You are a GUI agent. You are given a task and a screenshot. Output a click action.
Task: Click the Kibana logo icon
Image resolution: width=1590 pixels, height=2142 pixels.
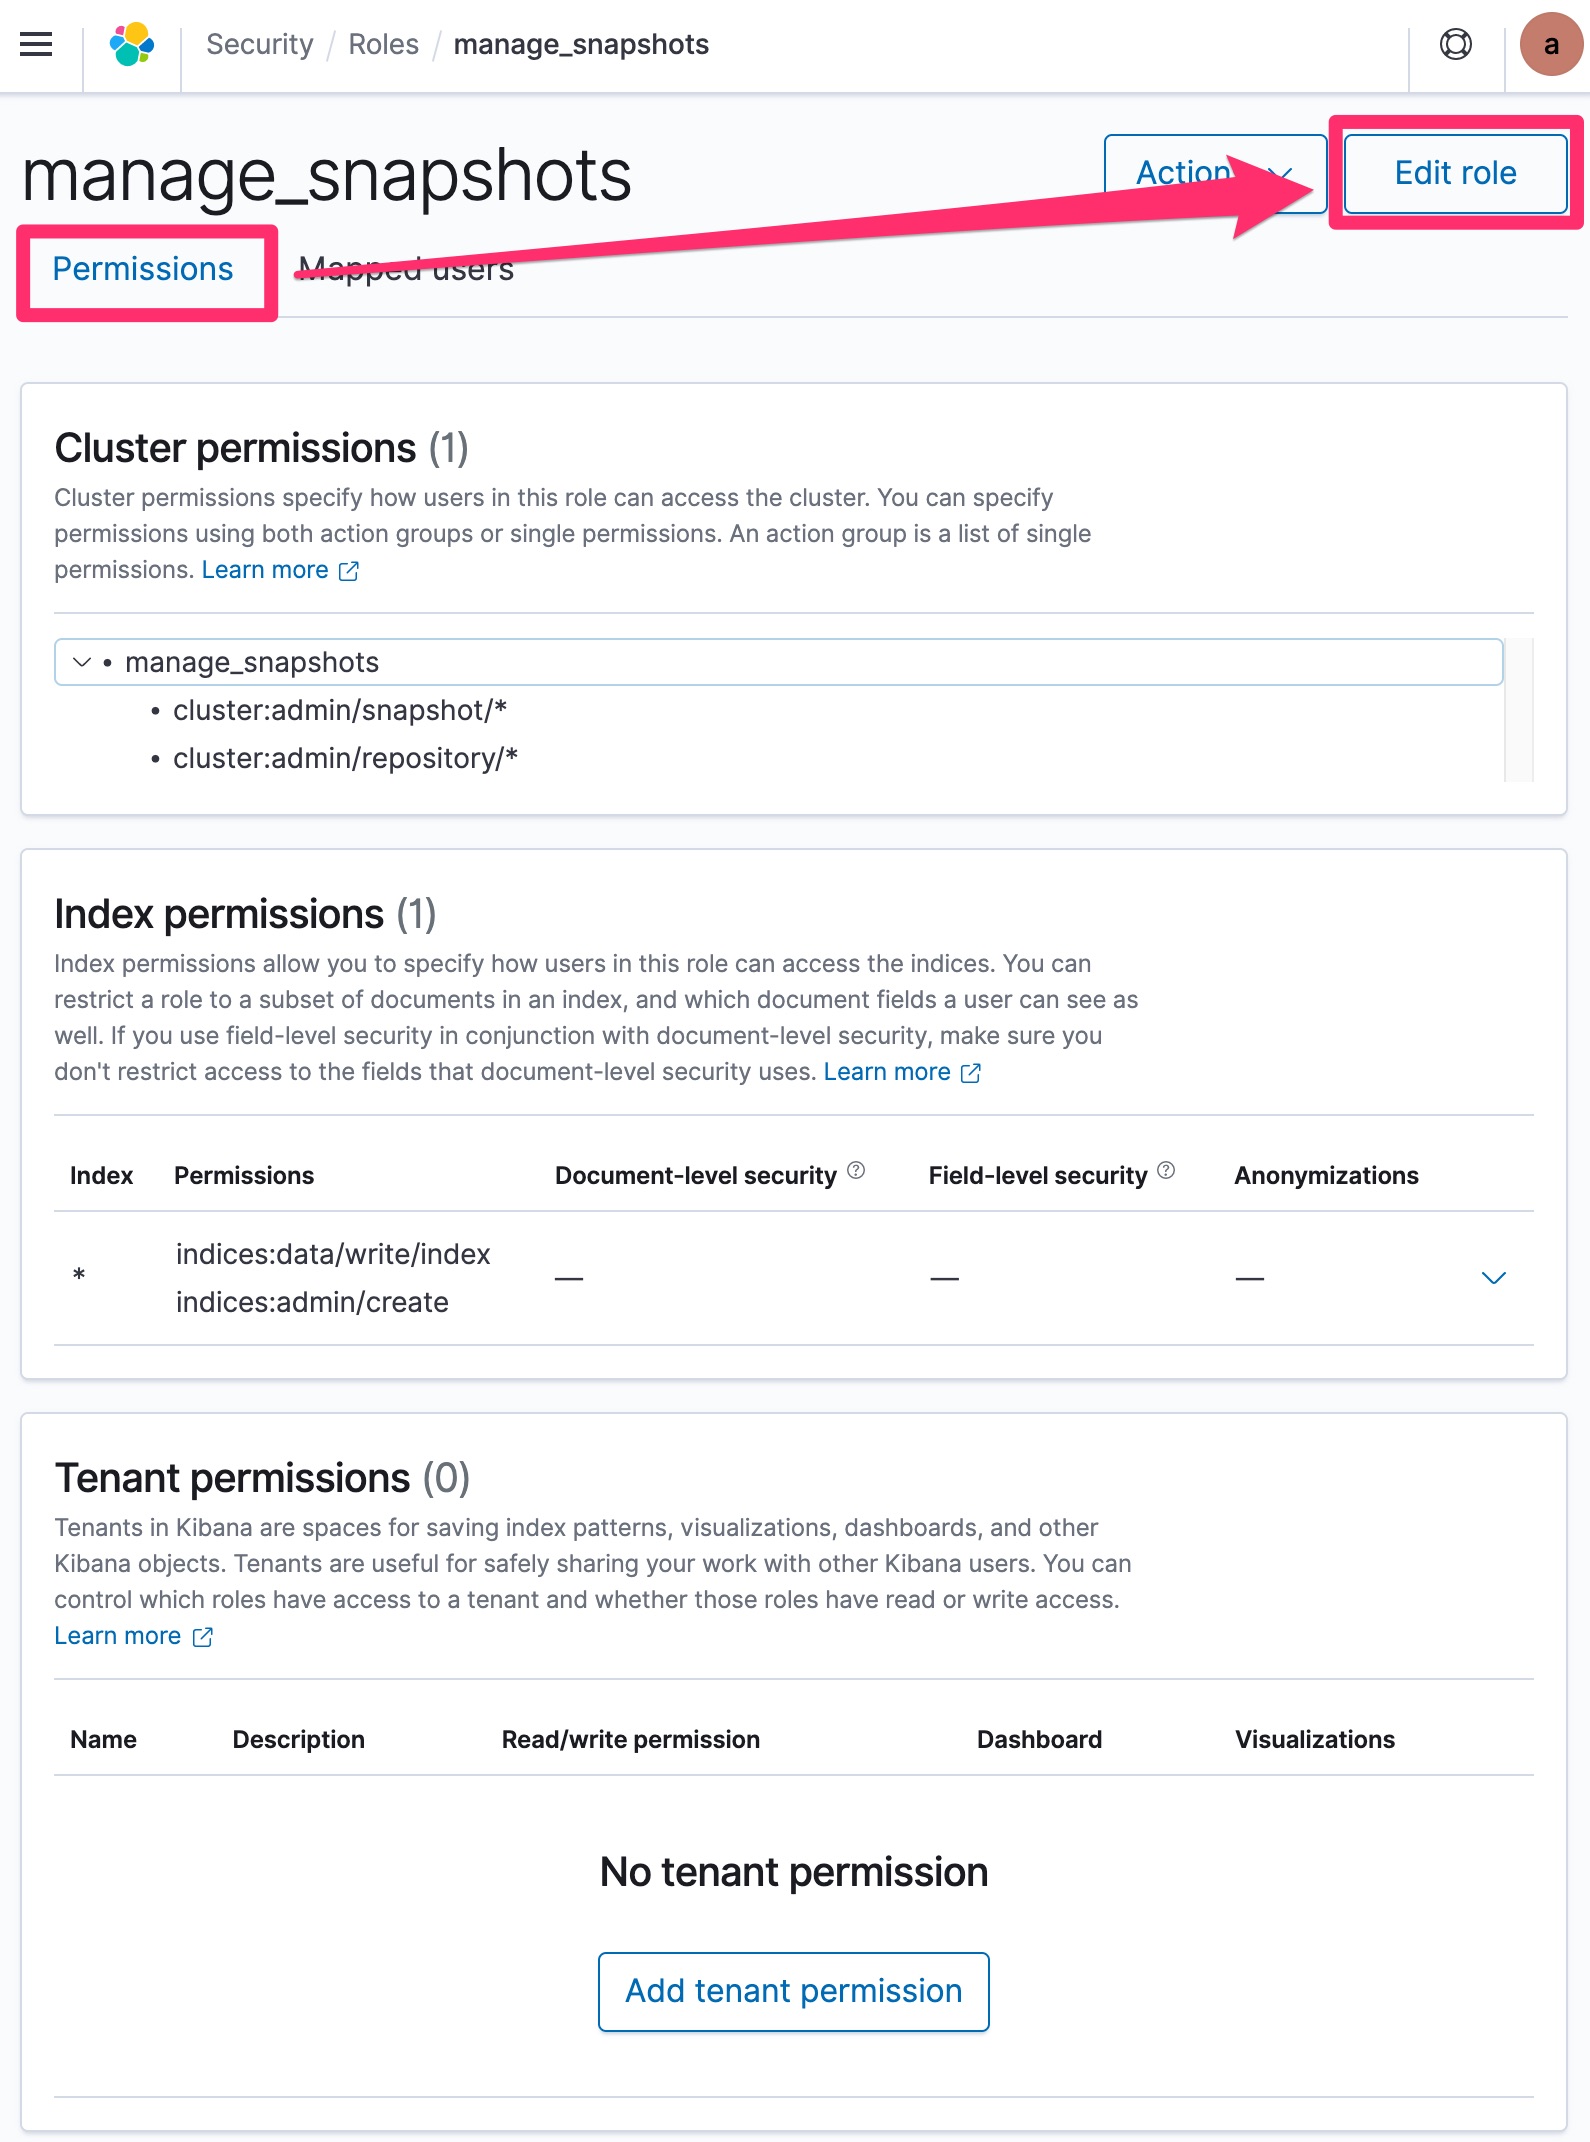click(132, 44)
